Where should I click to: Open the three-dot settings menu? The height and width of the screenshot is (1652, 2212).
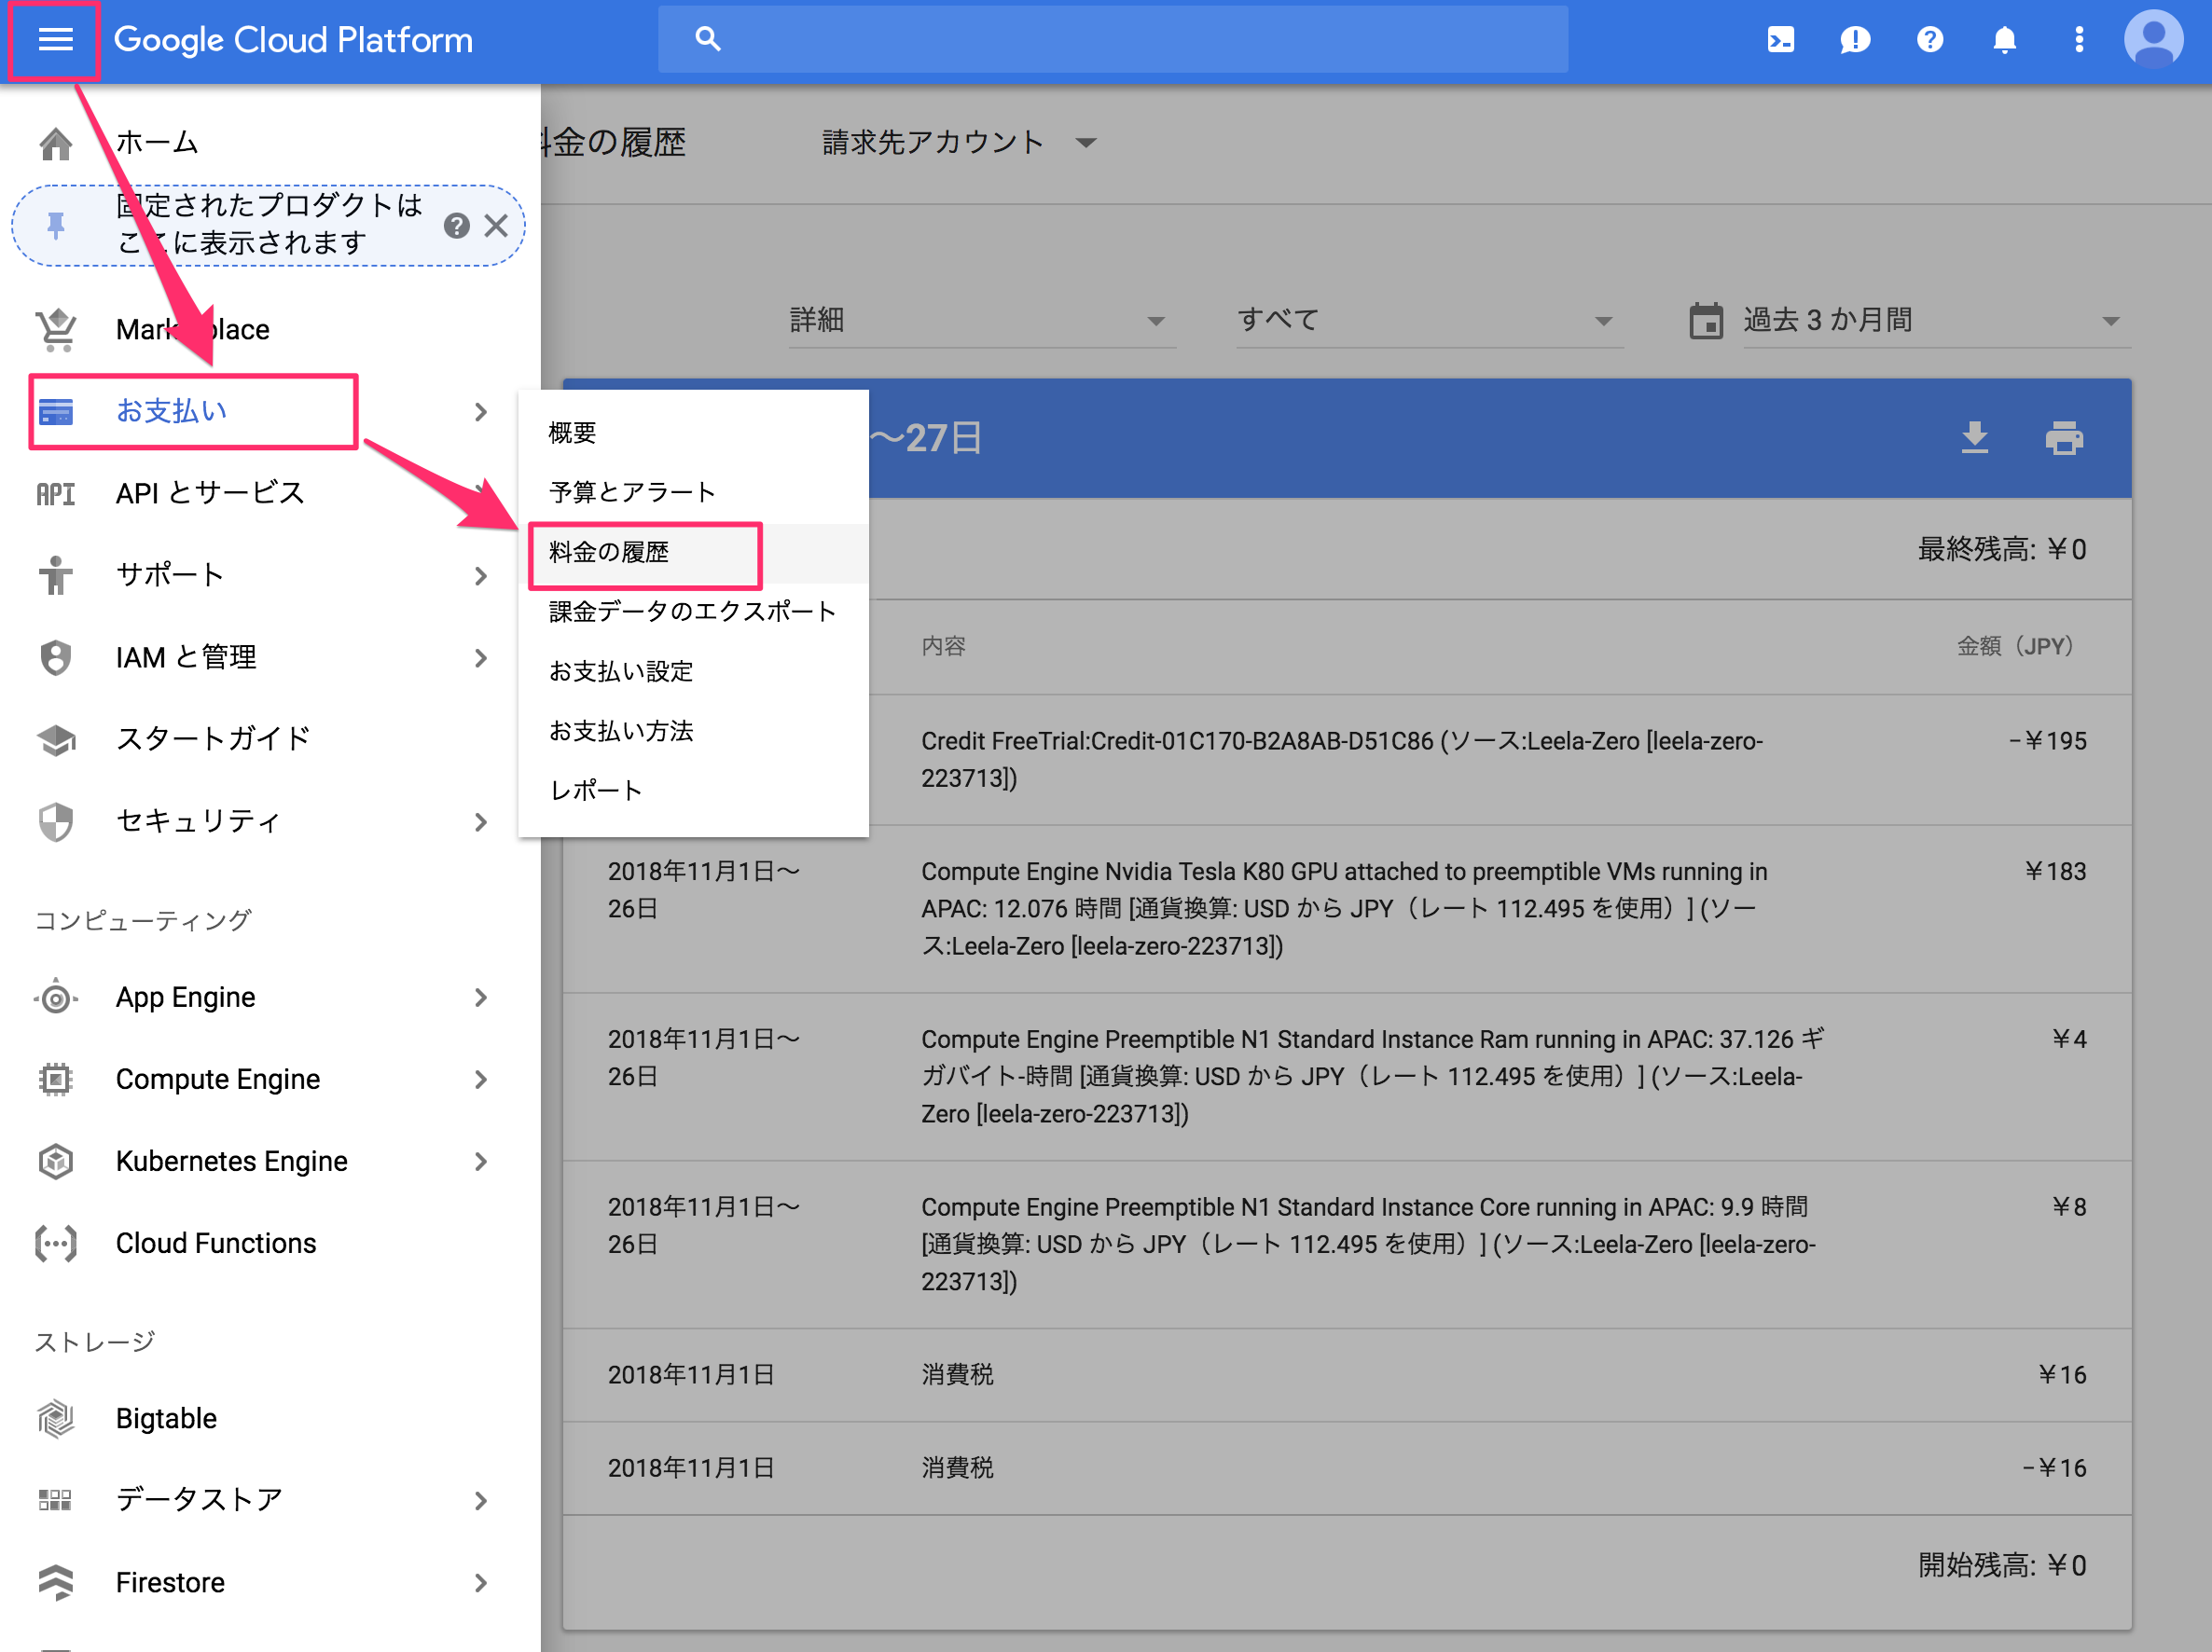pyautogui.click(x=2079, y=40)
